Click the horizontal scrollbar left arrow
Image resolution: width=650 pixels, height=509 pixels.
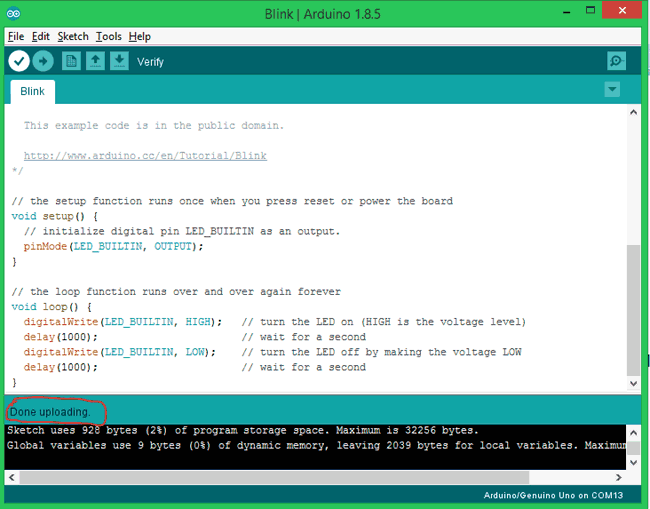(12, 477)
